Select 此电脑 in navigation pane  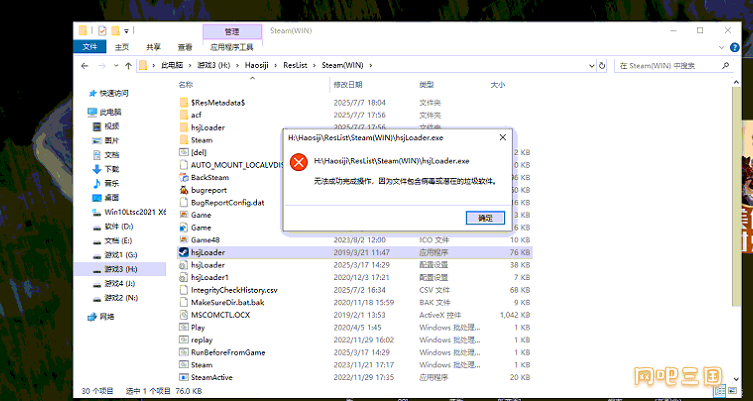pos(110,112)
